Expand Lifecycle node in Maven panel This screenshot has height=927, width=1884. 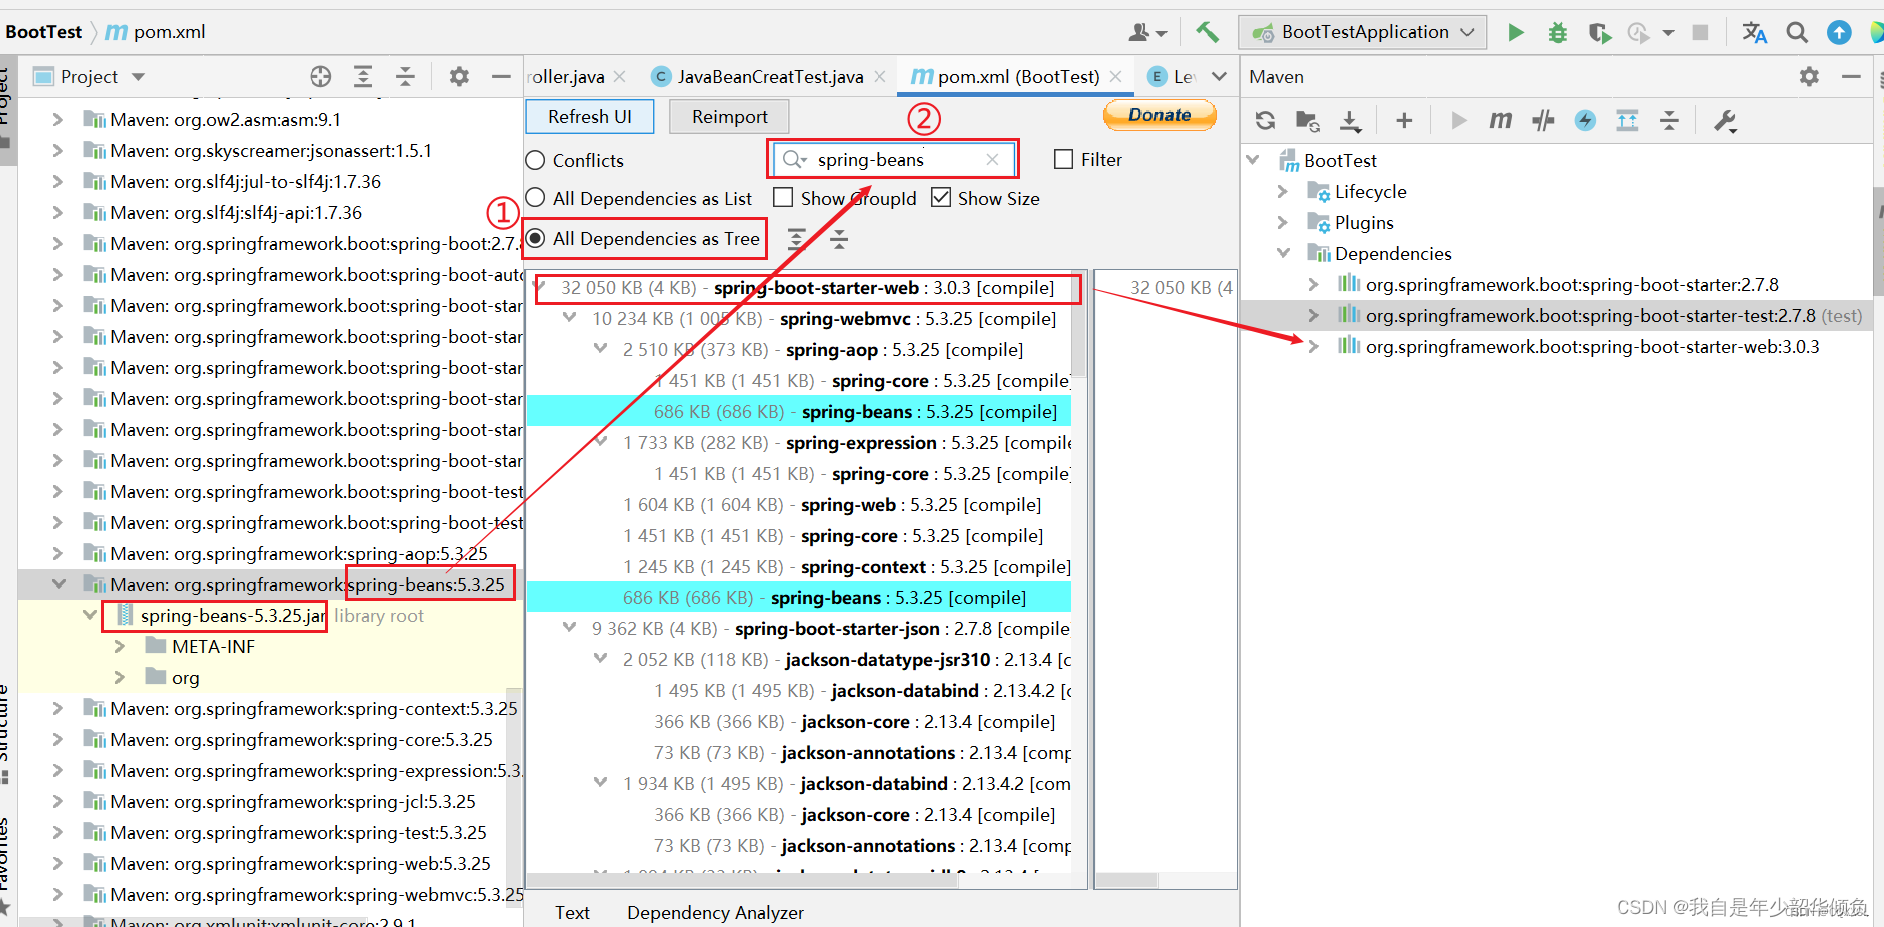(x=1283, y=191)
